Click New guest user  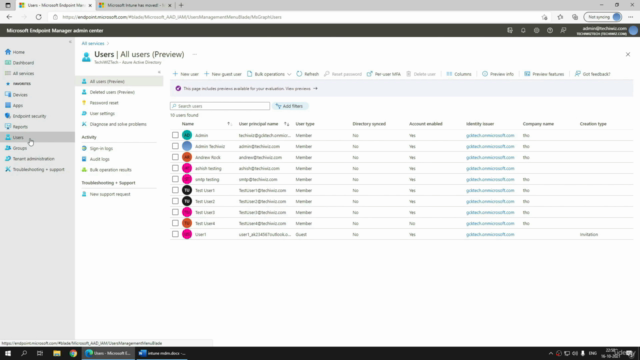click(222, 74)
